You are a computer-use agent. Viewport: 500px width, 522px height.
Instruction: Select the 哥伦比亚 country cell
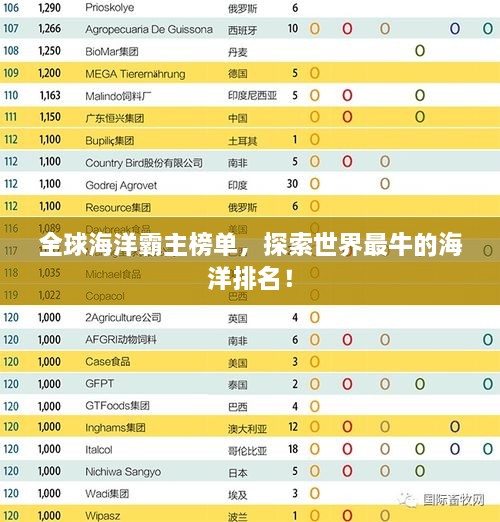coord(247,451)
